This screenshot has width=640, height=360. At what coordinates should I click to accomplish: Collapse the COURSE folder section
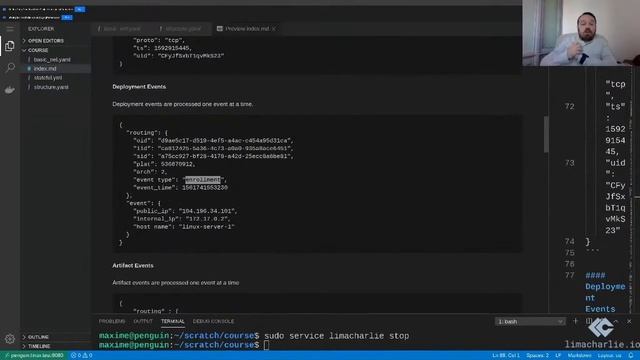[38, 50]
